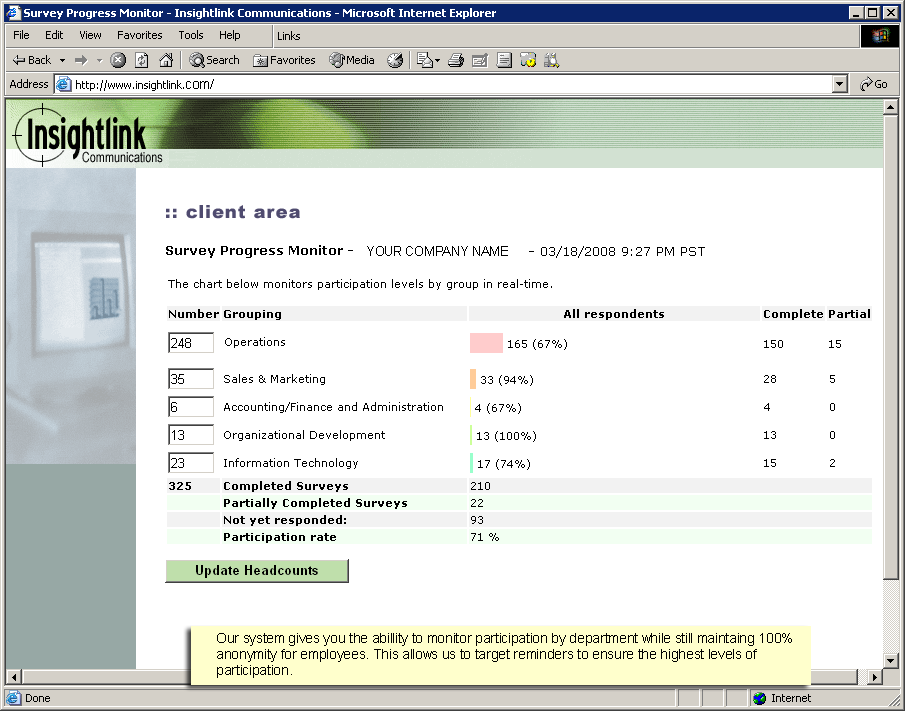
Task: Click the Operations headcount input field
Action: pos(190,343)
